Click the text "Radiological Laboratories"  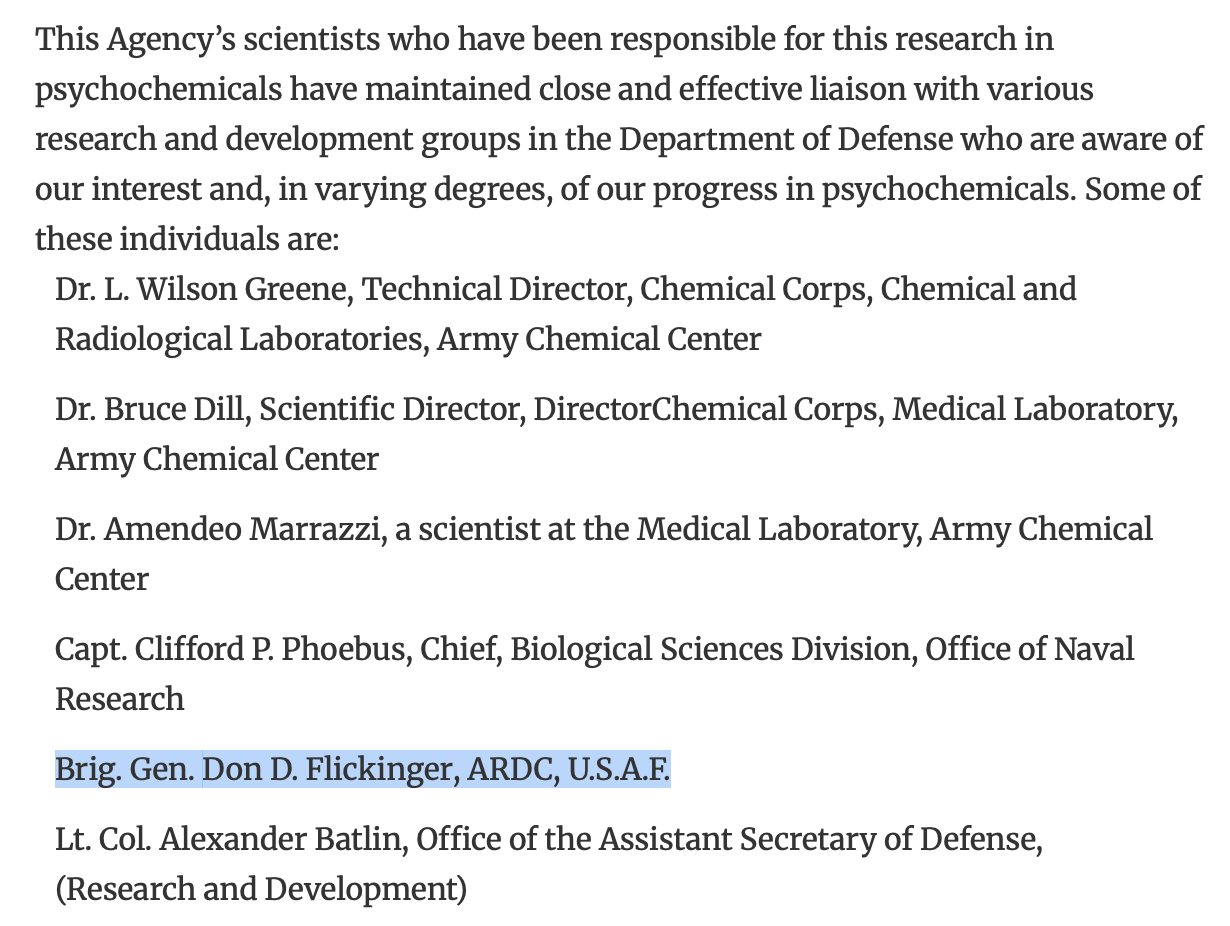(x=239, y=339)
